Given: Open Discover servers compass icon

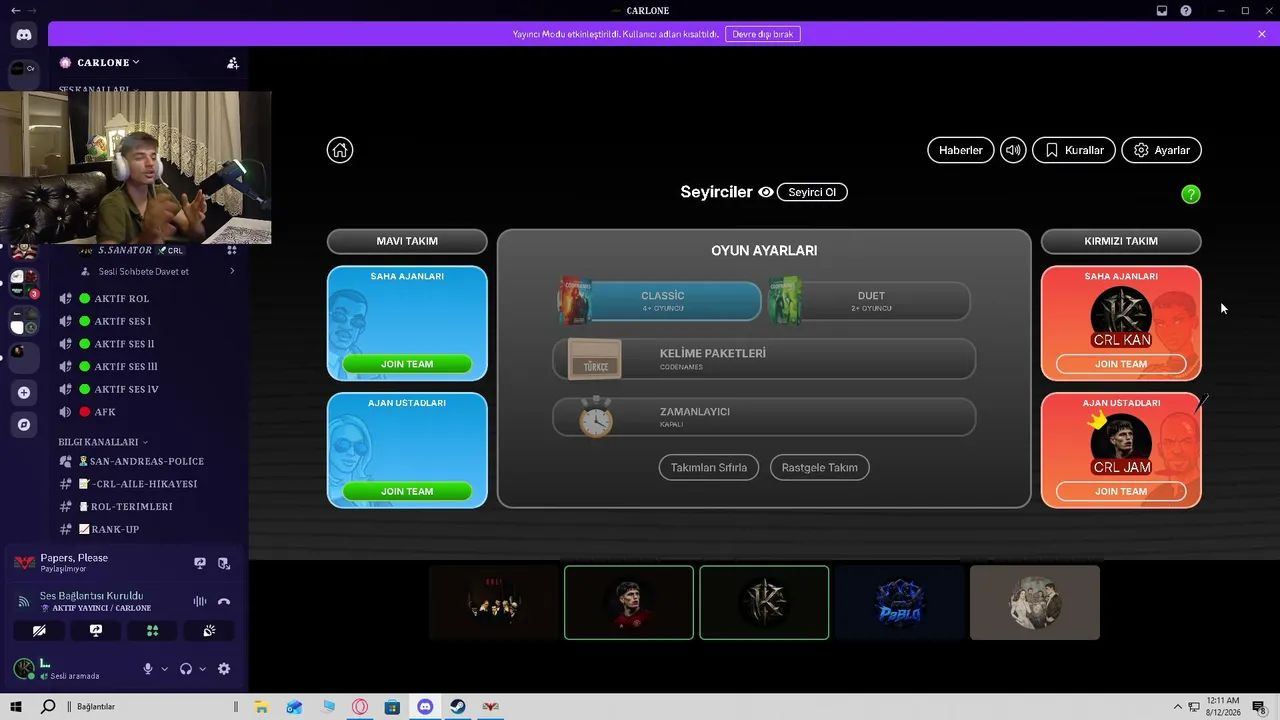Looking at the screenshot, I should coord(24,425).
